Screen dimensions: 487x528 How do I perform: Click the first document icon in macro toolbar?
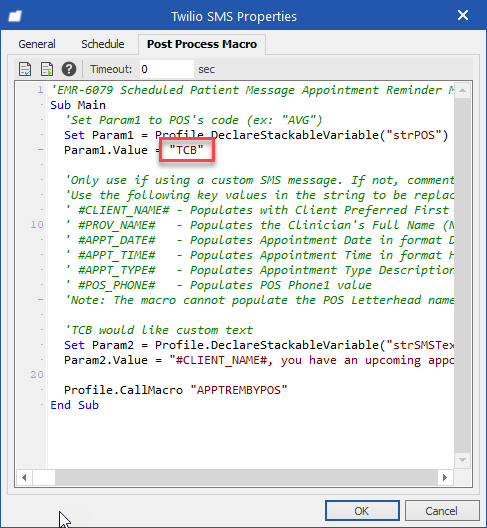click(25, 69)
